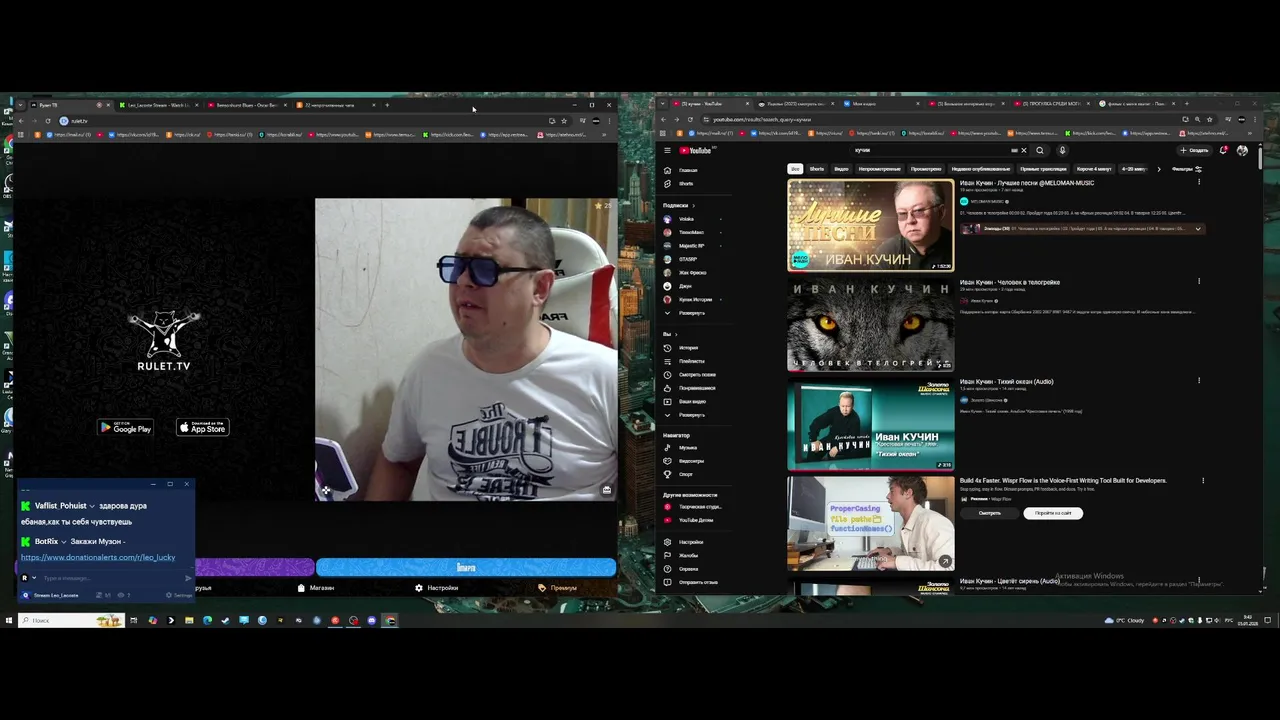Open История in YouTube sidebar
1280x720 pixels.
click(x=690, y=348)
